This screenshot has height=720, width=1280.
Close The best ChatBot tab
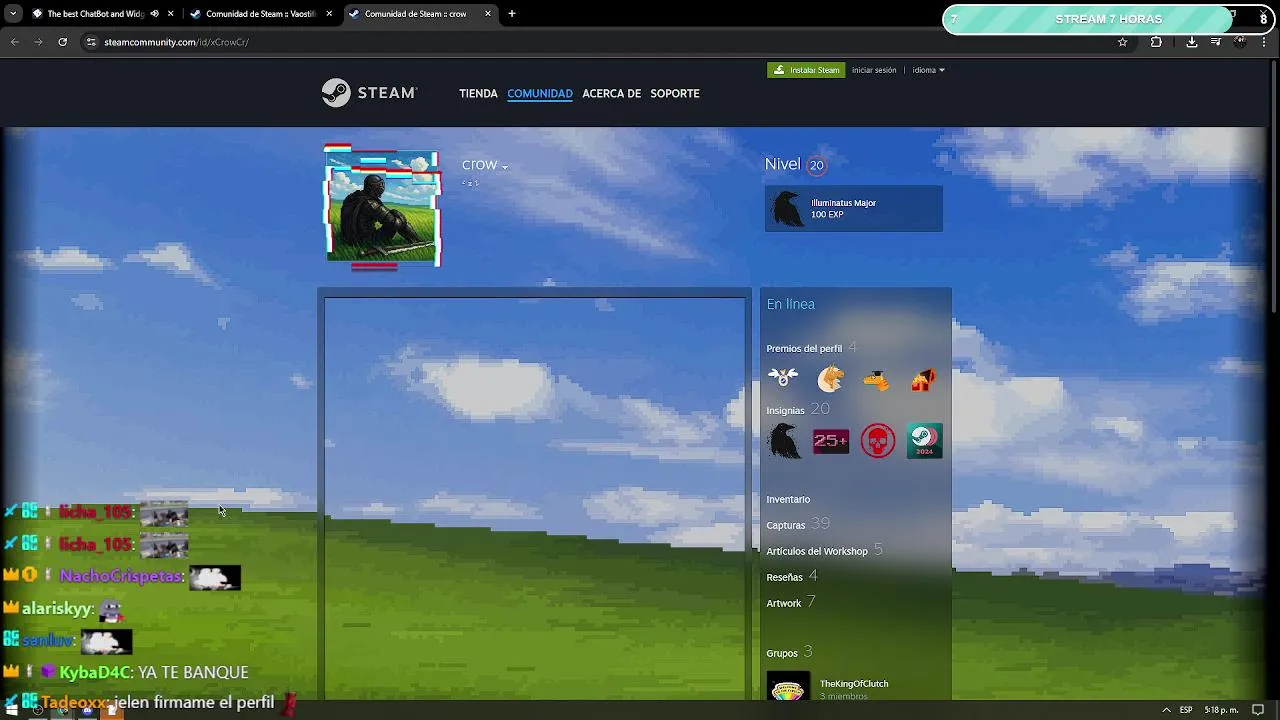171,14
